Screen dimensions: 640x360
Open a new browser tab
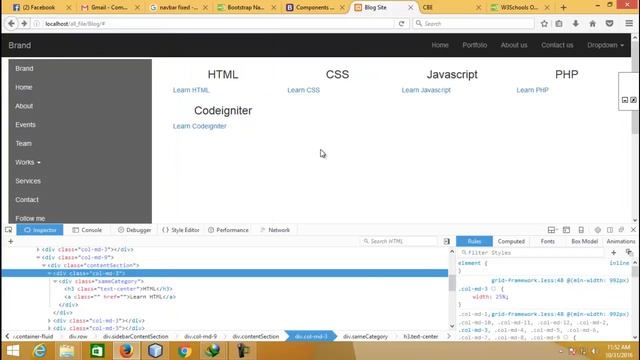coord(563,7)
